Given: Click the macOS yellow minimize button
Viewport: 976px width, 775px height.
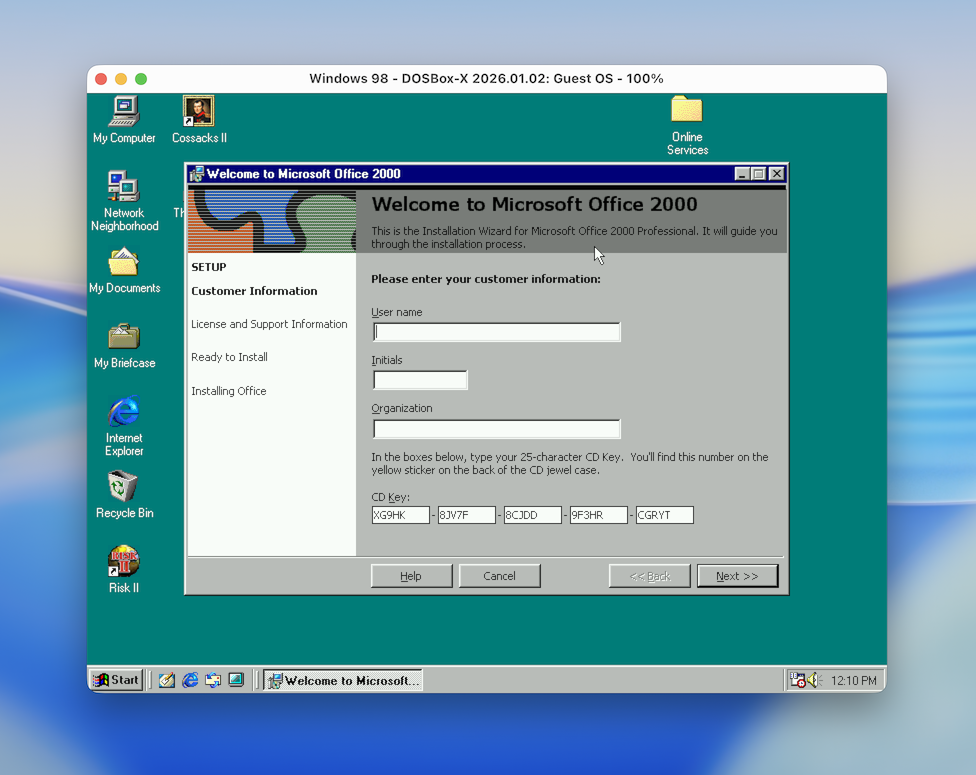Looking at the screenshot, I should [121, 79].
